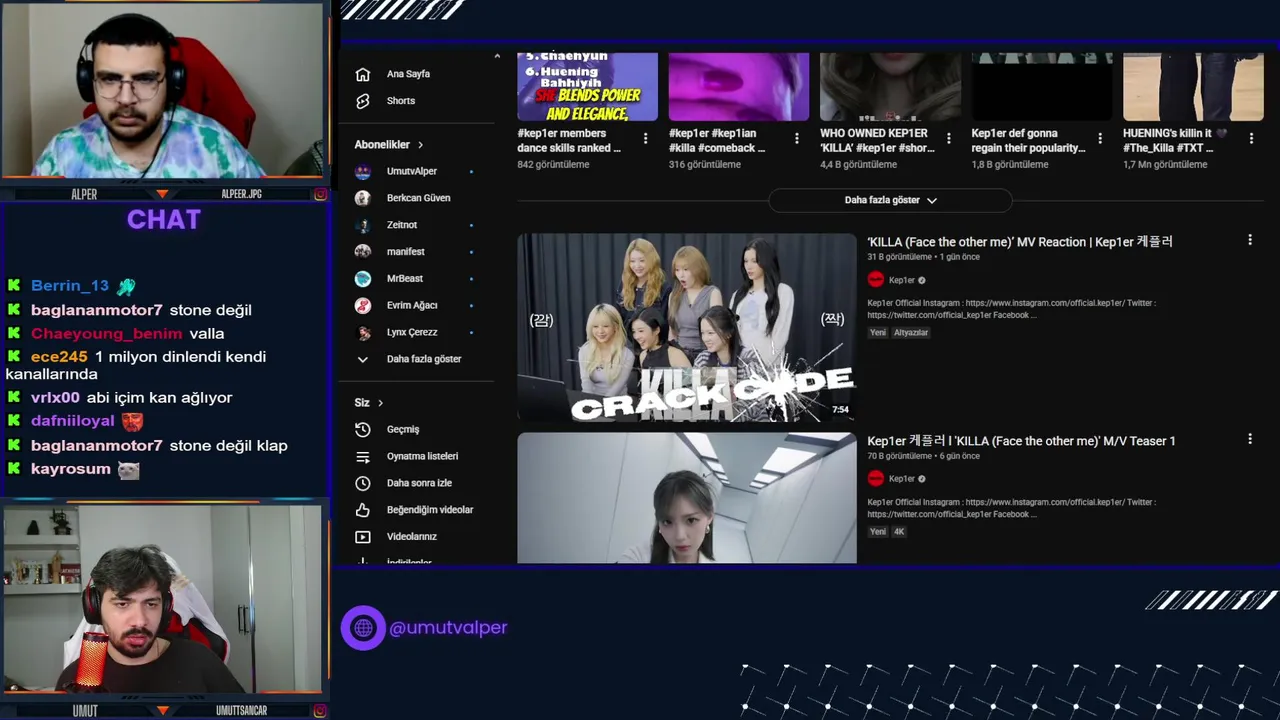Open options for "HUENING's killin it" short
Viewport: 1280px width, 720px height.
point(1251,138)
